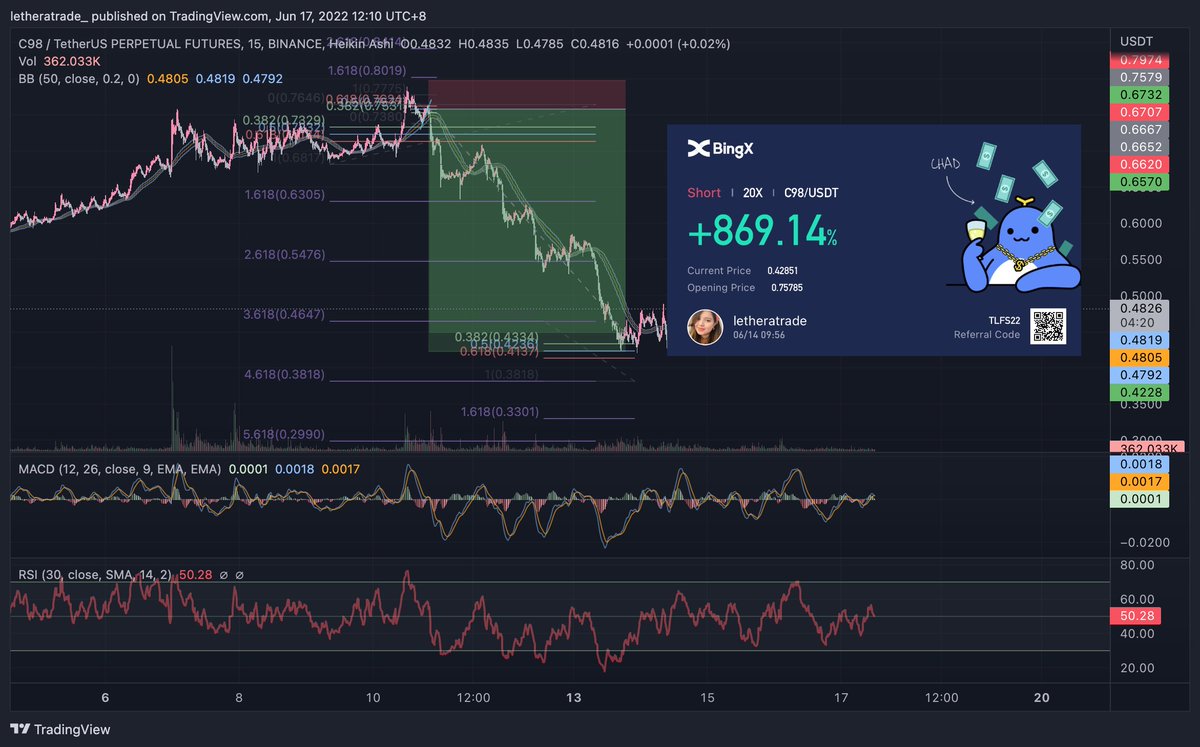The height and width of the screenshot is (747, 1200).
Task: Click the 0.382(0.4334) retracement label
Action: point(497,337)
